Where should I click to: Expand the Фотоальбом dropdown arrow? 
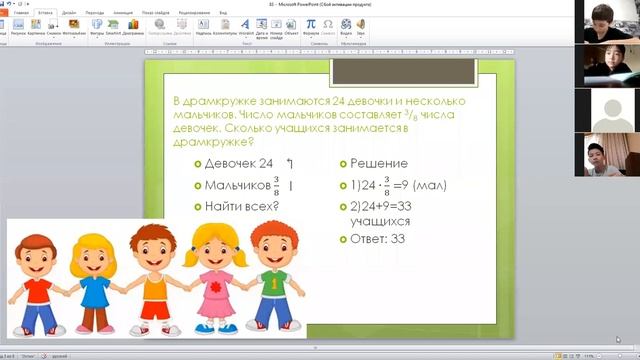coord(74,38)
